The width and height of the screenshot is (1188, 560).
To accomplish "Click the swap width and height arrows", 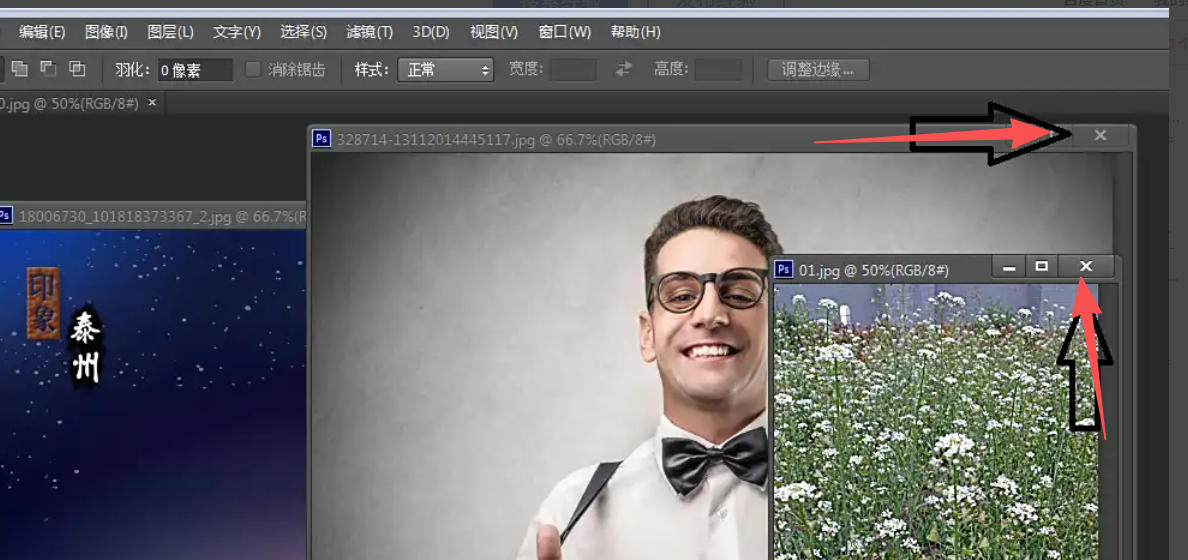I will coord(624,69).
